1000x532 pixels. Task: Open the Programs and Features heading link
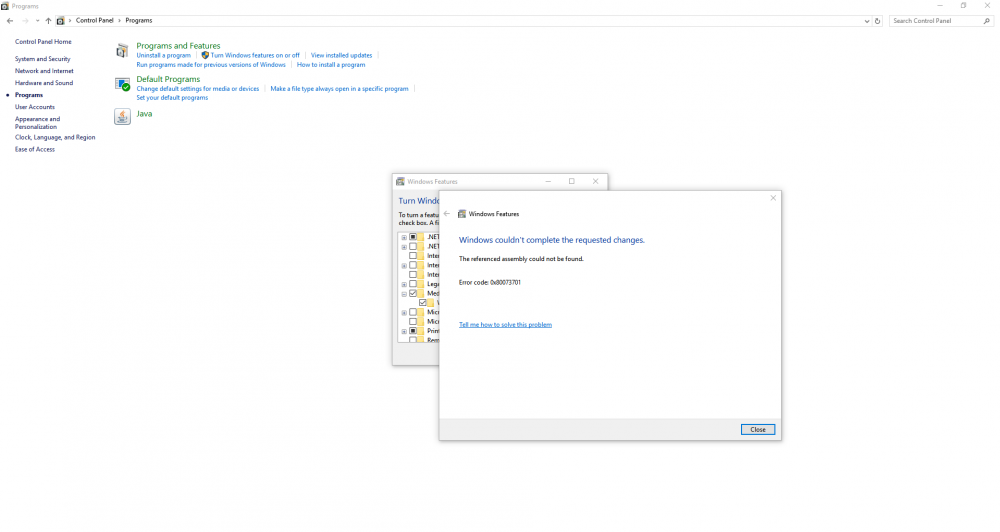click(178, 46)
